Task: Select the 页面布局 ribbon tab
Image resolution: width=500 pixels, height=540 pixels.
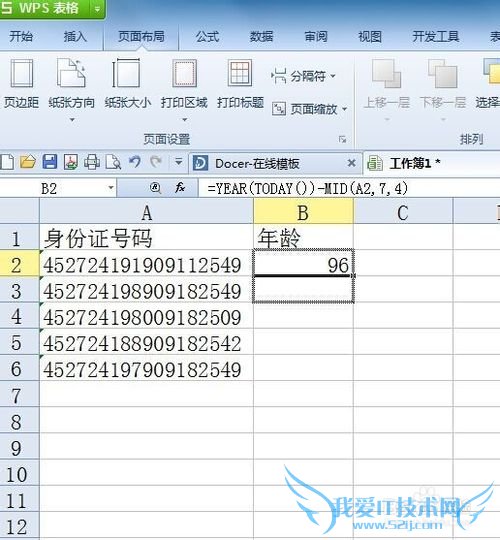Action: click(x=141, y=36)
